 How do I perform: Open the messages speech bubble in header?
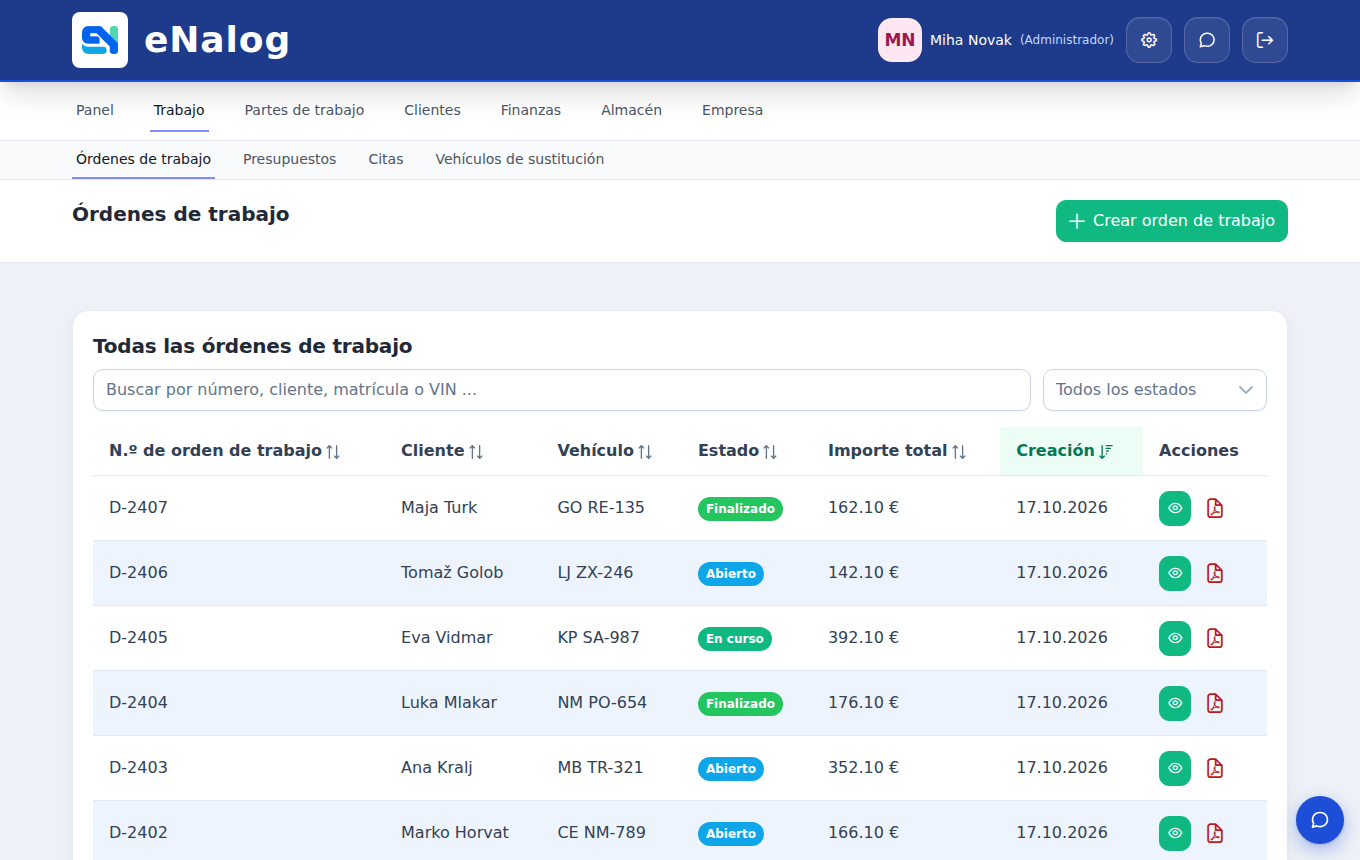click(x=1207, y=40)
